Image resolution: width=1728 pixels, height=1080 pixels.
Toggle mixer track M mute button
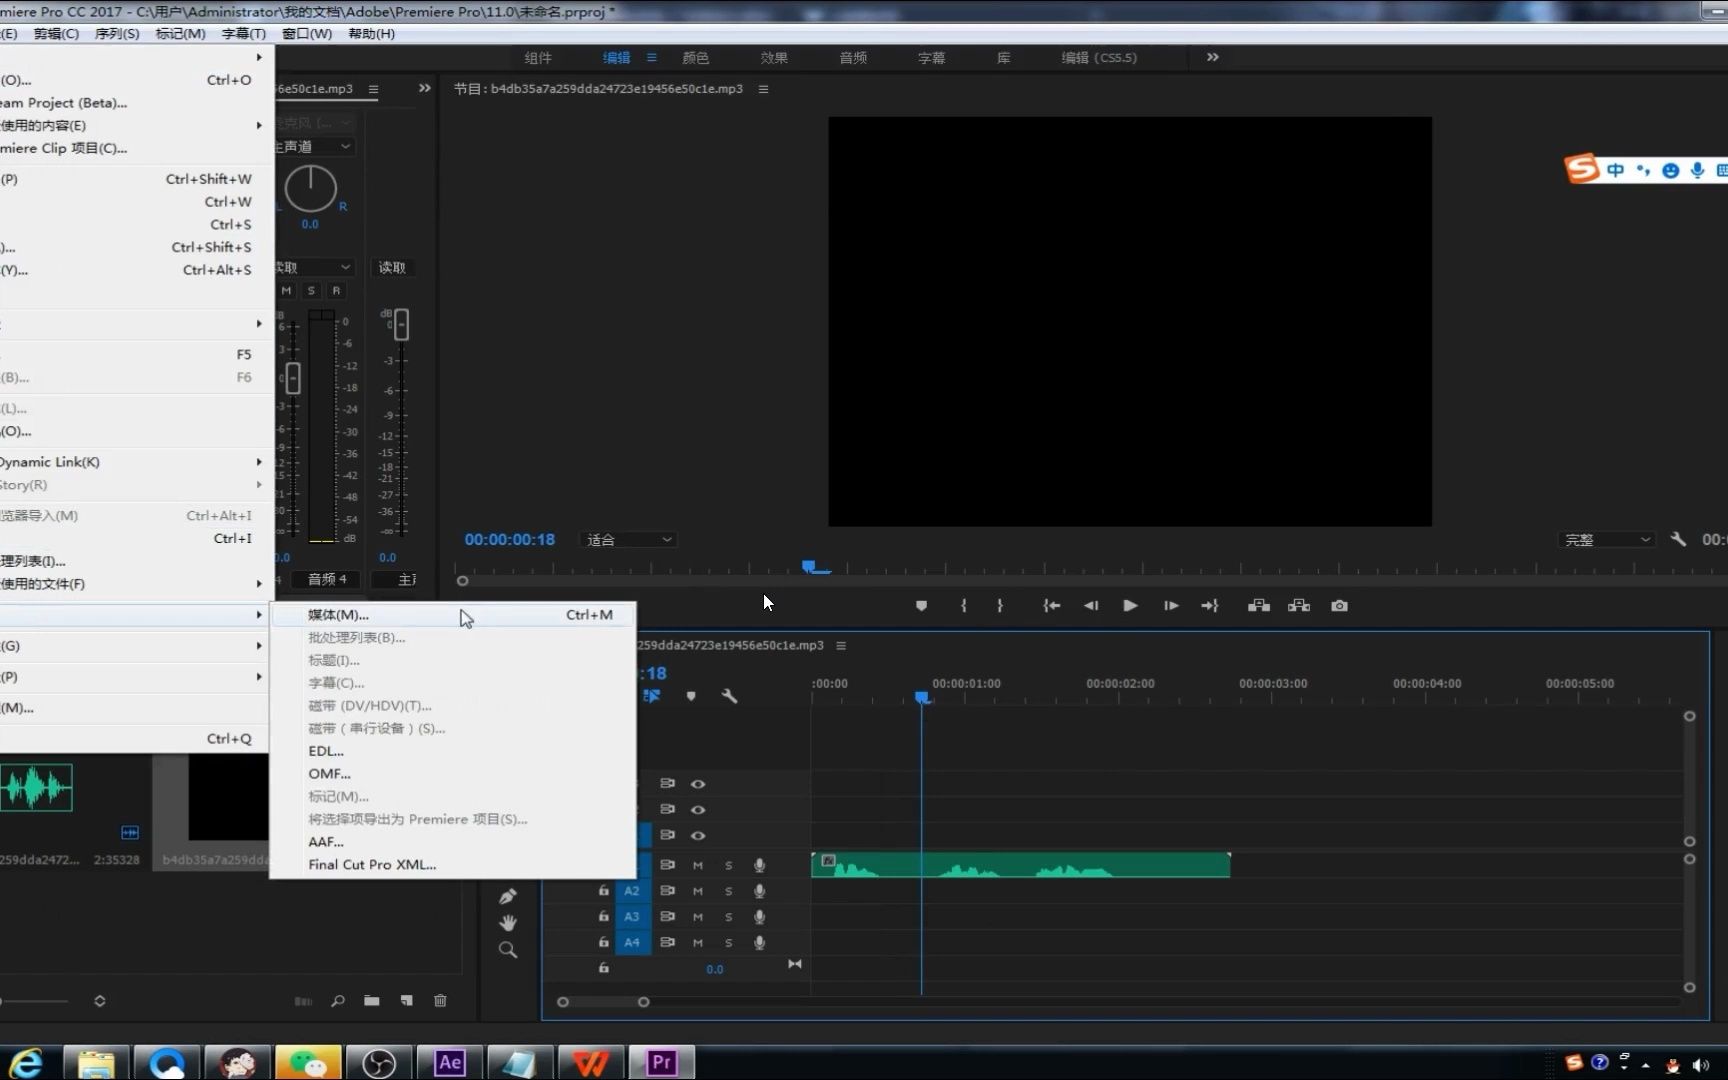pos(287,291)
